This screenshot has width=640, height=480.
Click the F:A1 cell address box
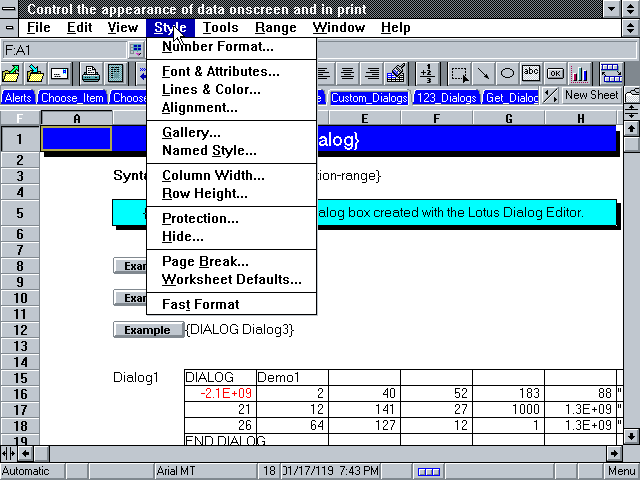click(x=64, y=50)
